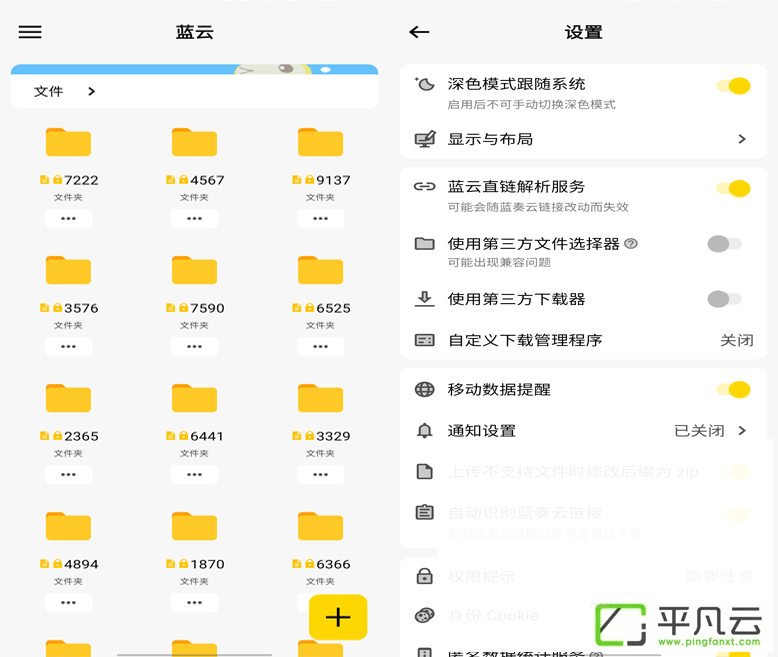Expand 显示与布局 chevron
This screenshot has height=657, width=778.
[x=742, y=139]
